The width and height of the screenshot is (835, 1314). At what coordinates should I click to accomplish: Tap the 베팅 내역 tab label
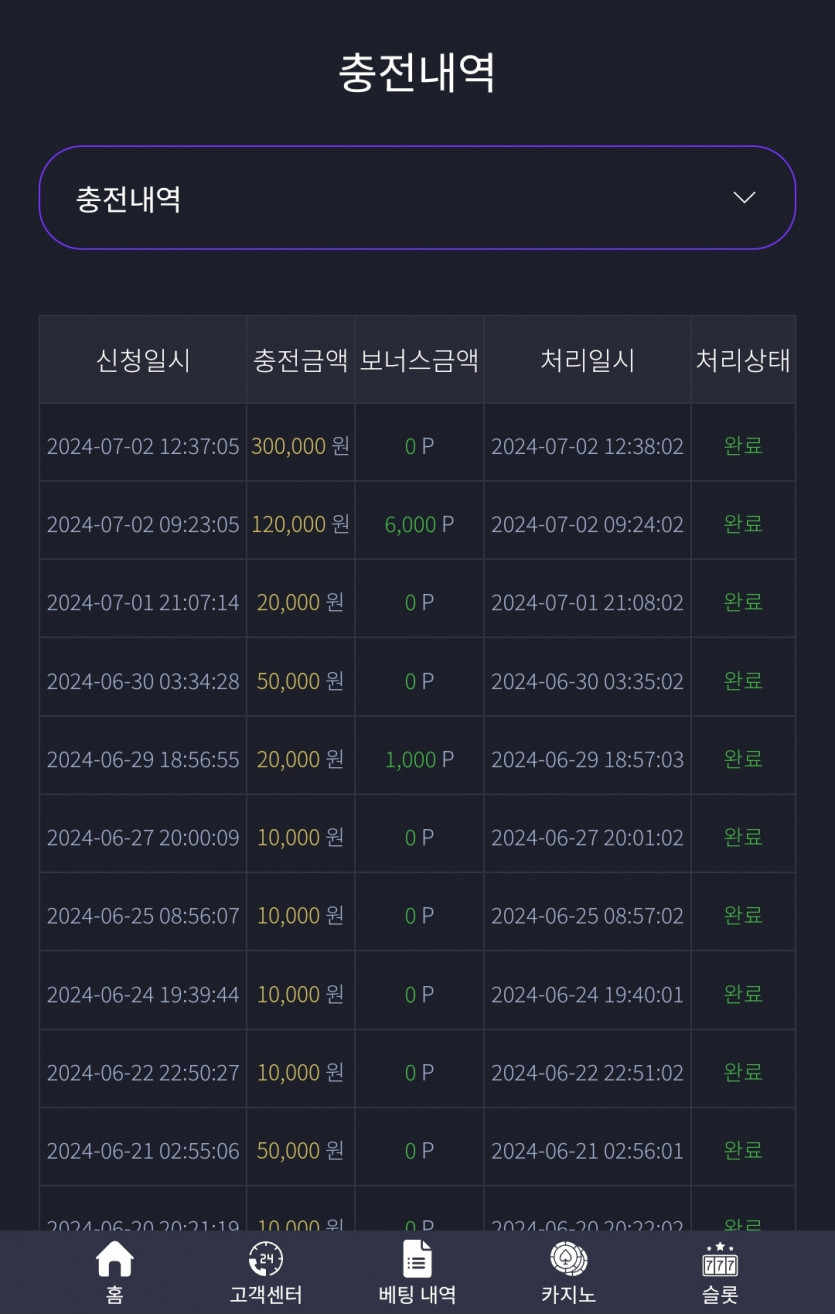pos(417,1295)
